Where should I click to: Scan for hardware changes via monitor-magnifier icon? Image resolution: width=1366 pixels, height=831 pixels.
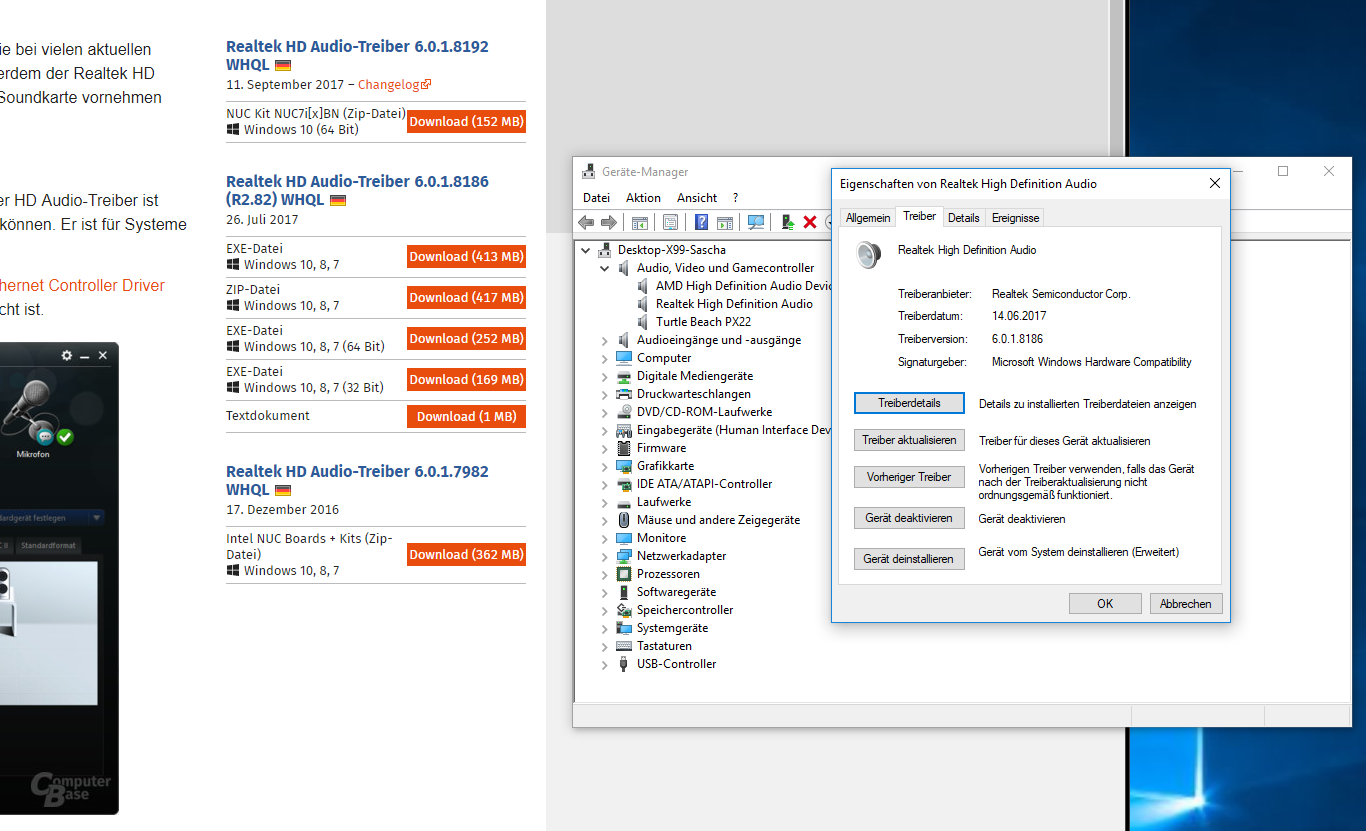point(756,222)
